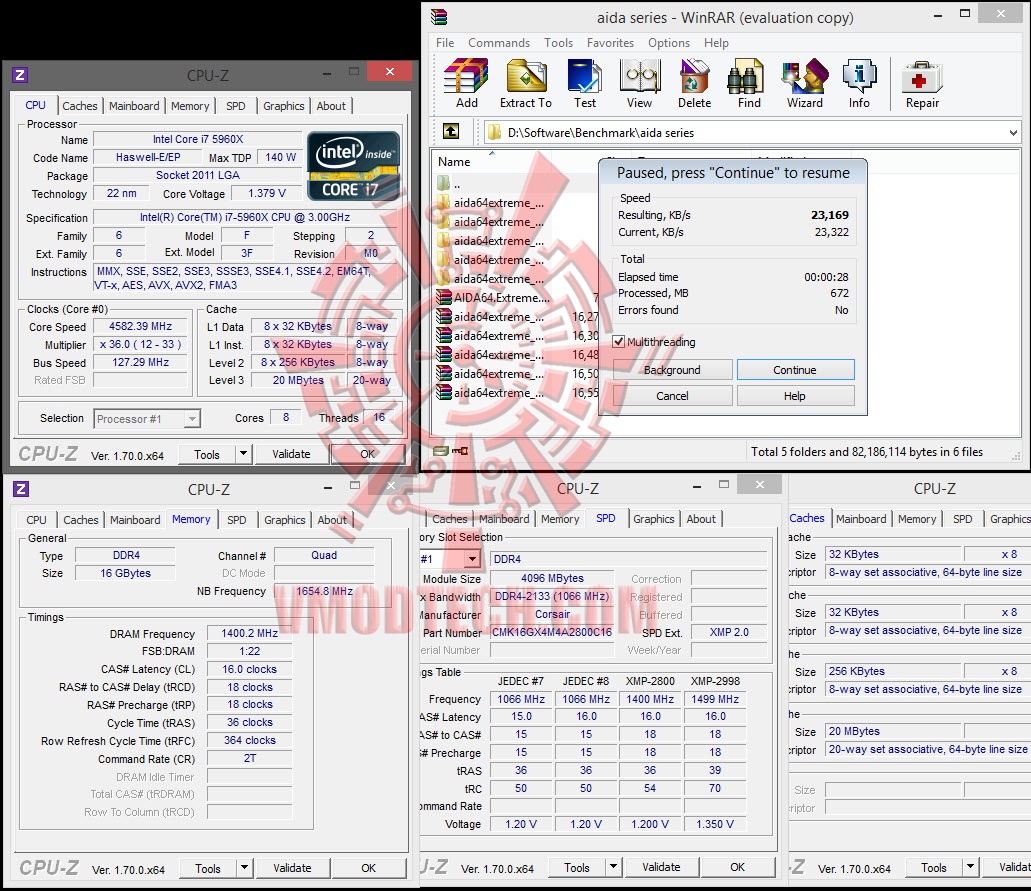Screen dimensions: 1031x891
Task: Click Validate in top CPU-Z CPU window
Action: 291,454
